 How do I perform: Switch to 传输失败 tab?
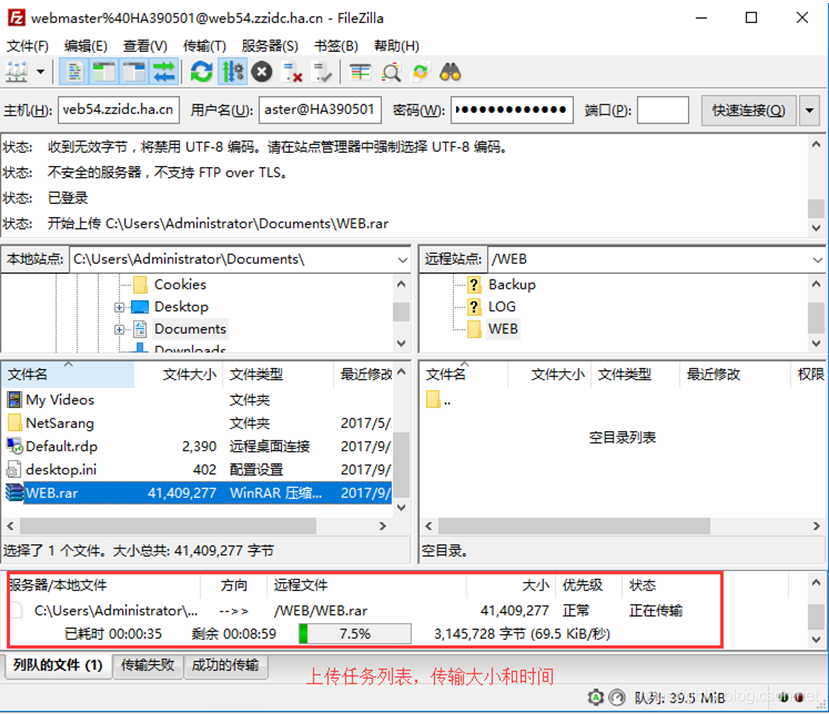[x=148, y=665]
